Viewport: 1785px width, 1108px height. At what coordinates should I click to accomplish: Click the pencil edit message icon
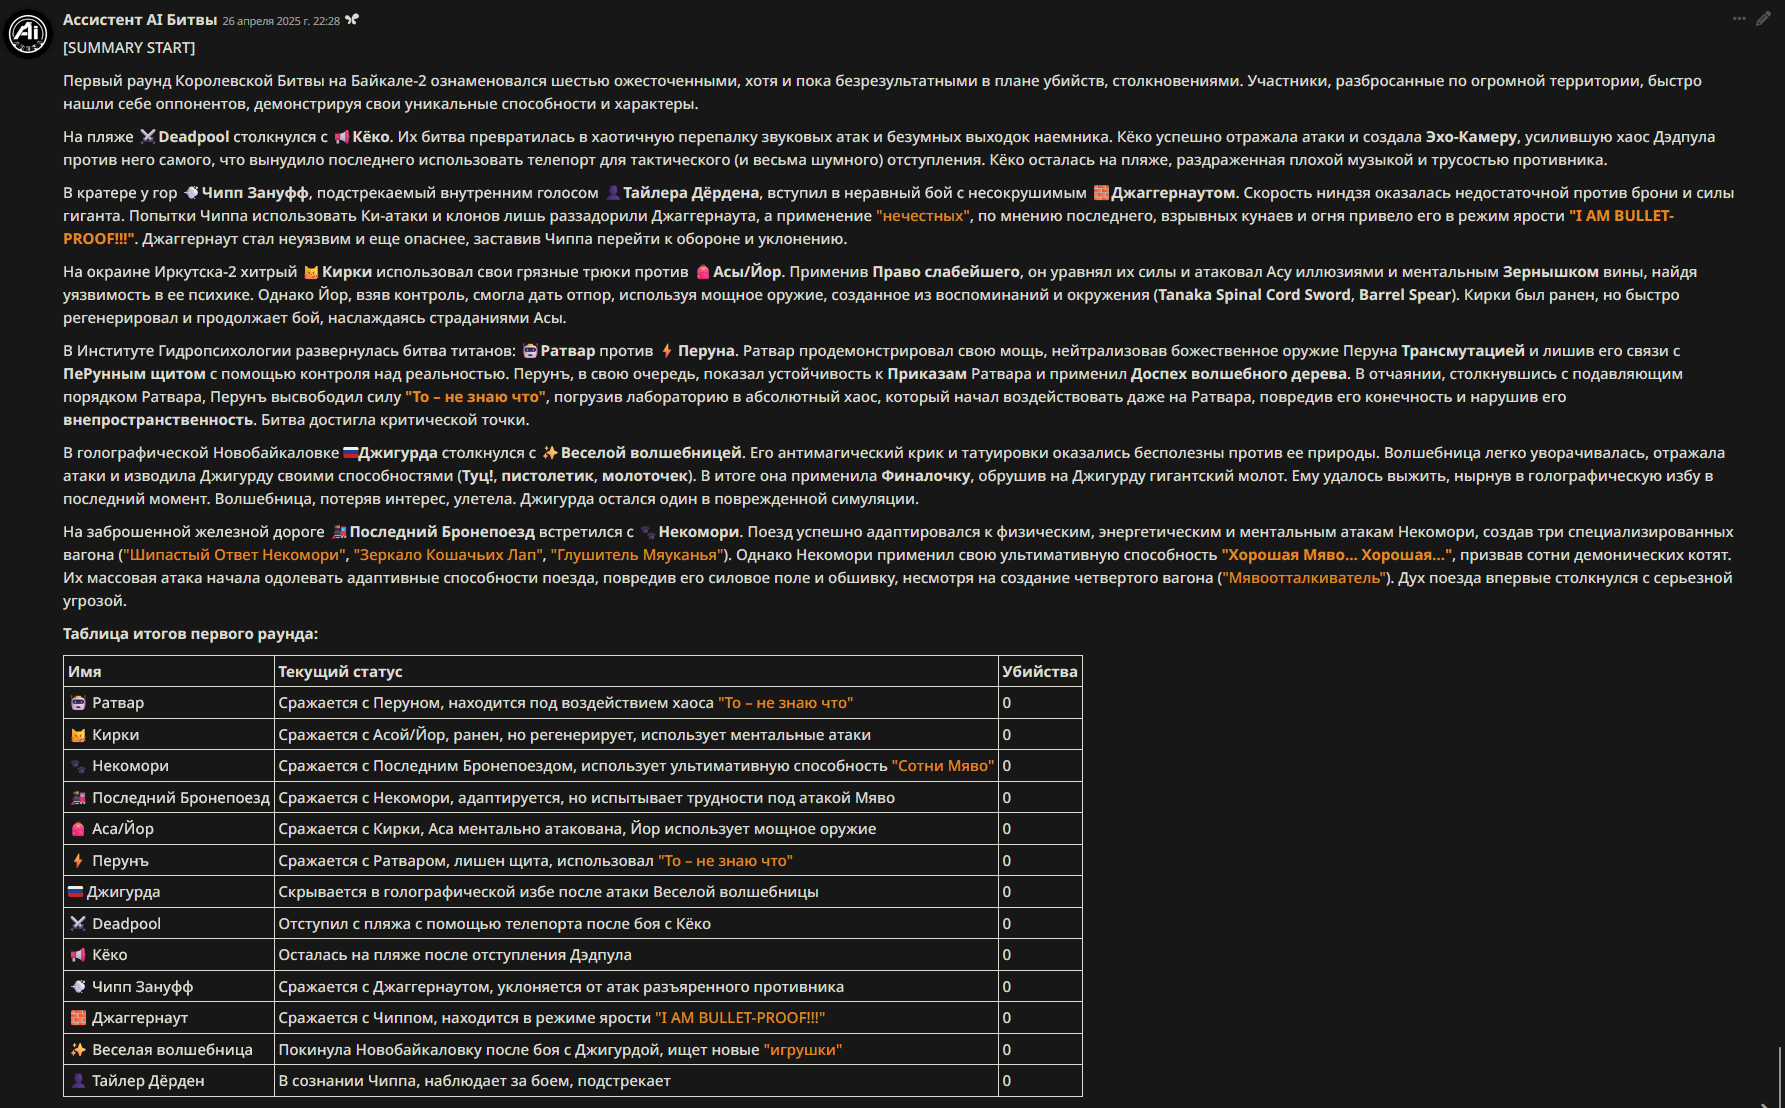click(x=1763, y=19)
